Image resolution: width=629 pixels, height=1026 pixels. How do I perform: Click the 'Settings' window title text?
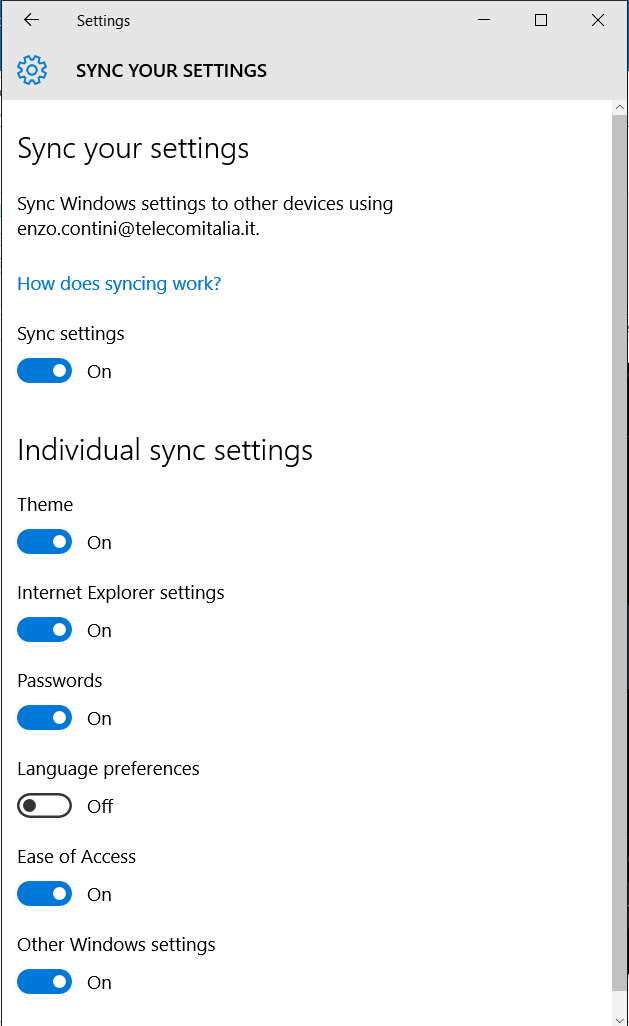(x=103, y=21)
